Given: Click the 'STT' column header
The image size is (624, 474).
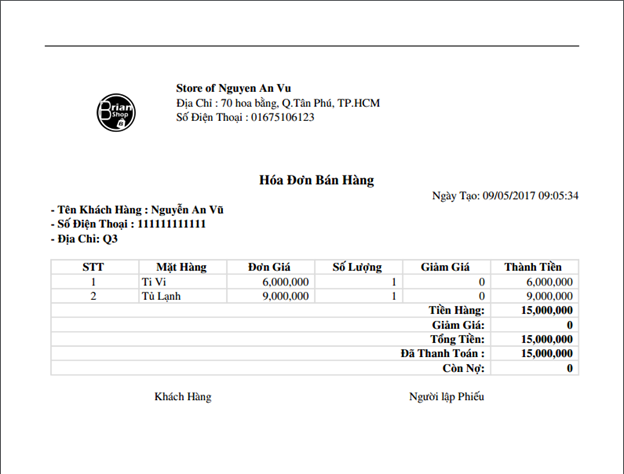Looking at the screenshot, I should (93, 267).
